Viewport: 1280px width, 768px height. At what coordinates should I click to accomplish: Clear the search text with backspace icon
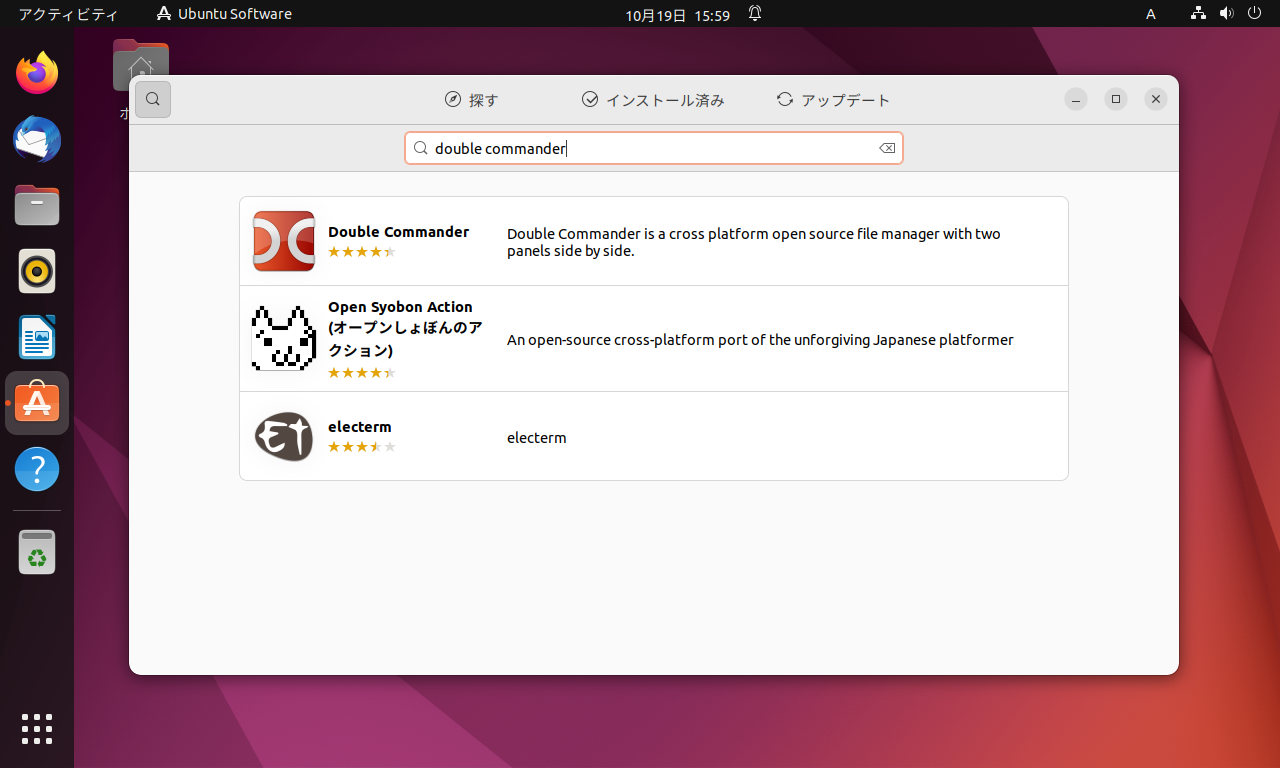(x=887, y=148)
